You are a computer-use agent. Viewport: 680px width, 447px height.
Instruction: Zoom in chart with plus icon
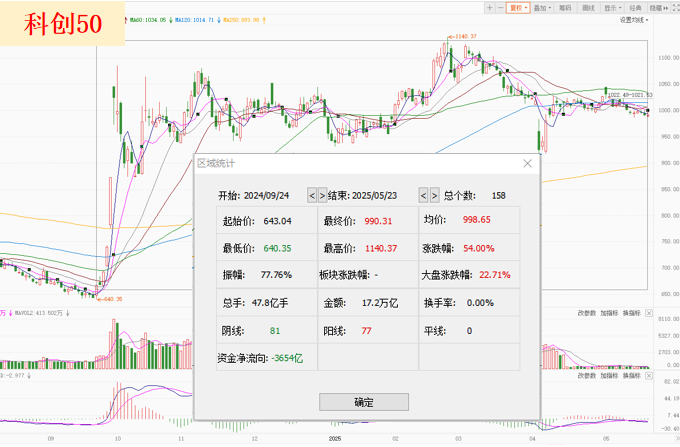(x=490, y=8)
